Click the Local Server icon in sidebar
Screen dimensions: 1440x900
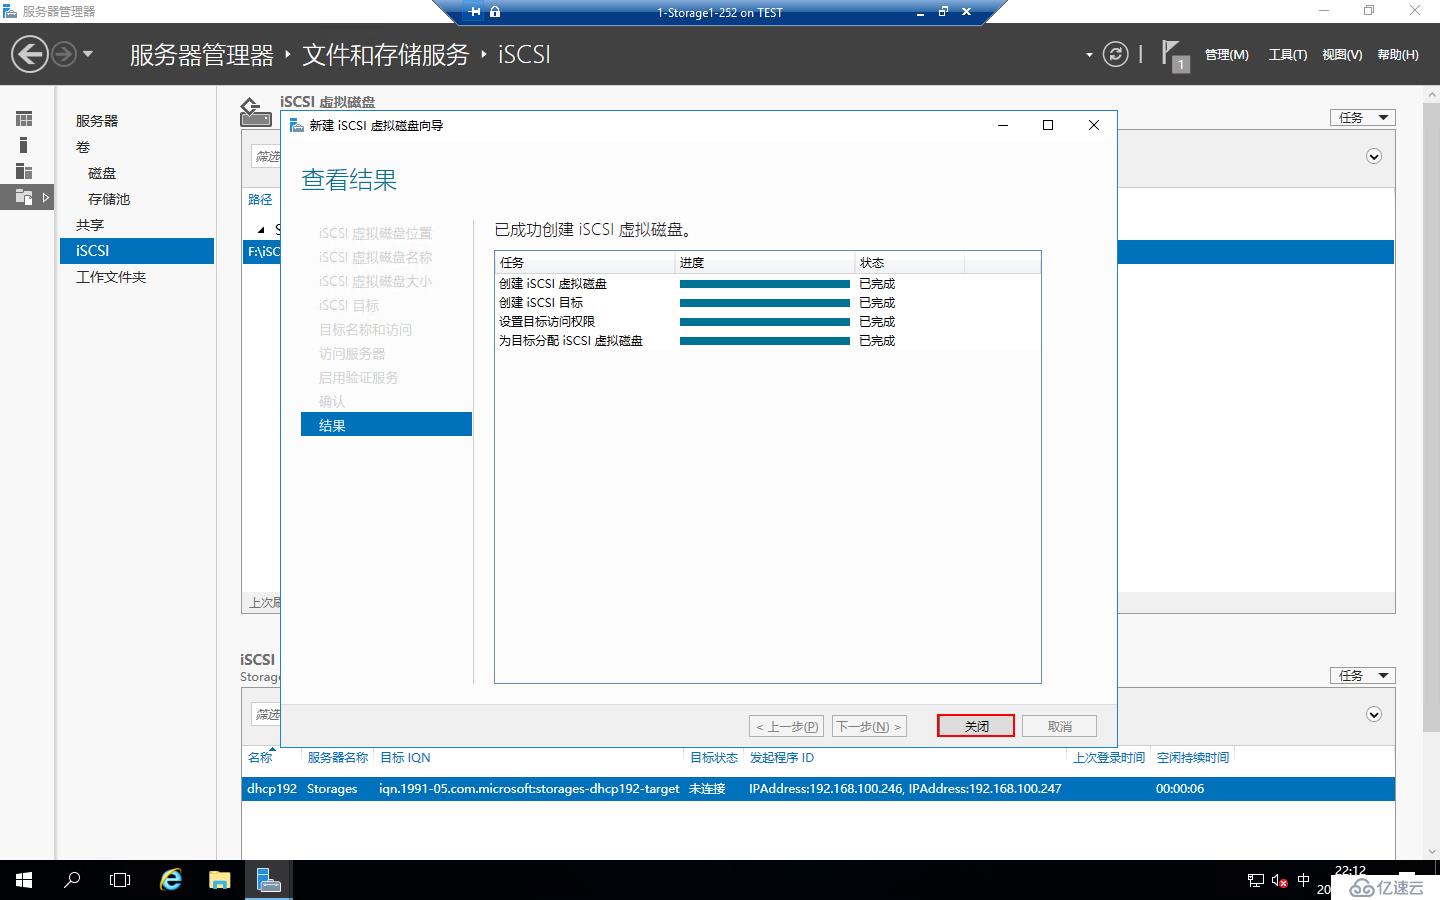24,145
